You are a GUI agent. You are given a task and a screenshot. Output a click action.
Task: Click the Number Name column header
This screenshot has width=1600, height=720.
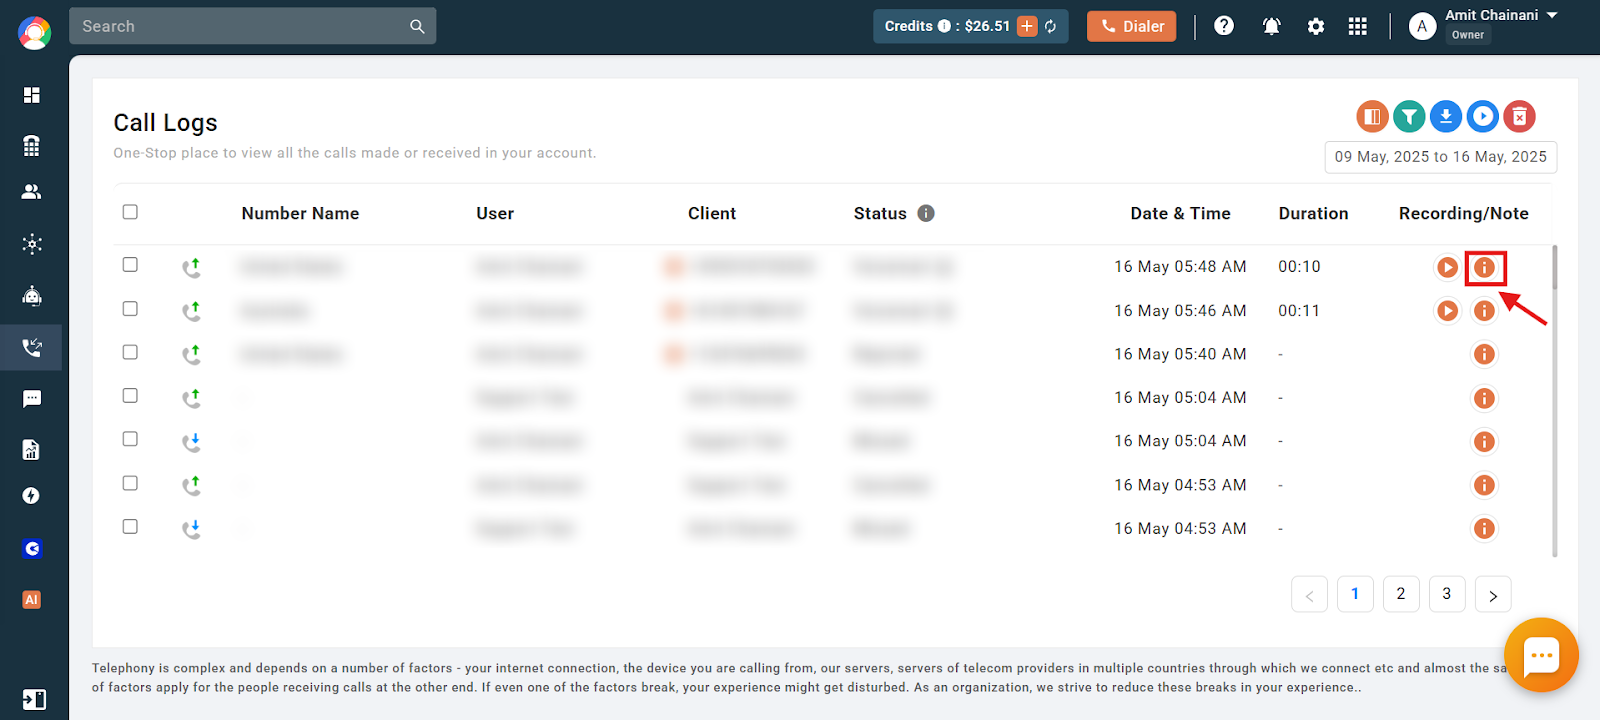click(300, 213)
